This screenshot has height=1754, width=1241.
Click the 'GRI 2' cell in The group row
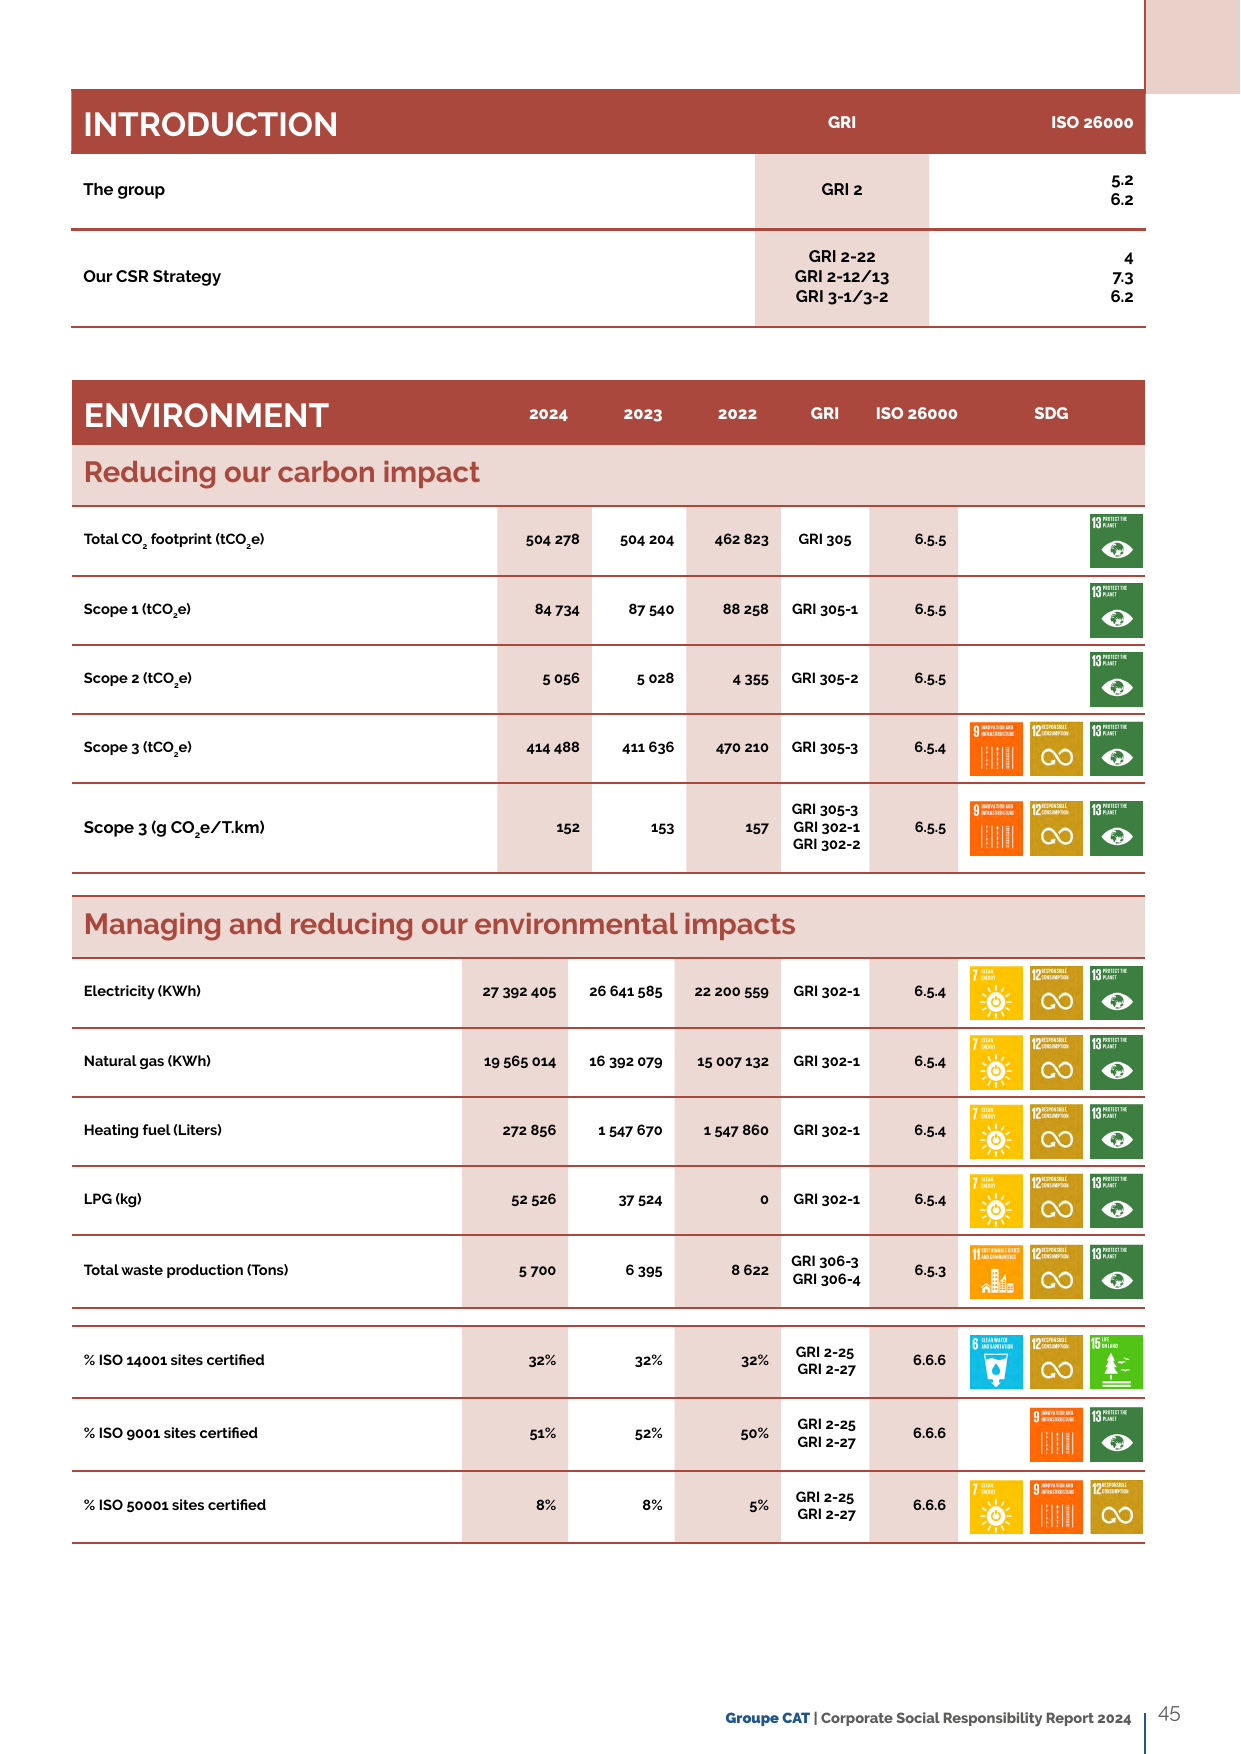842,189
